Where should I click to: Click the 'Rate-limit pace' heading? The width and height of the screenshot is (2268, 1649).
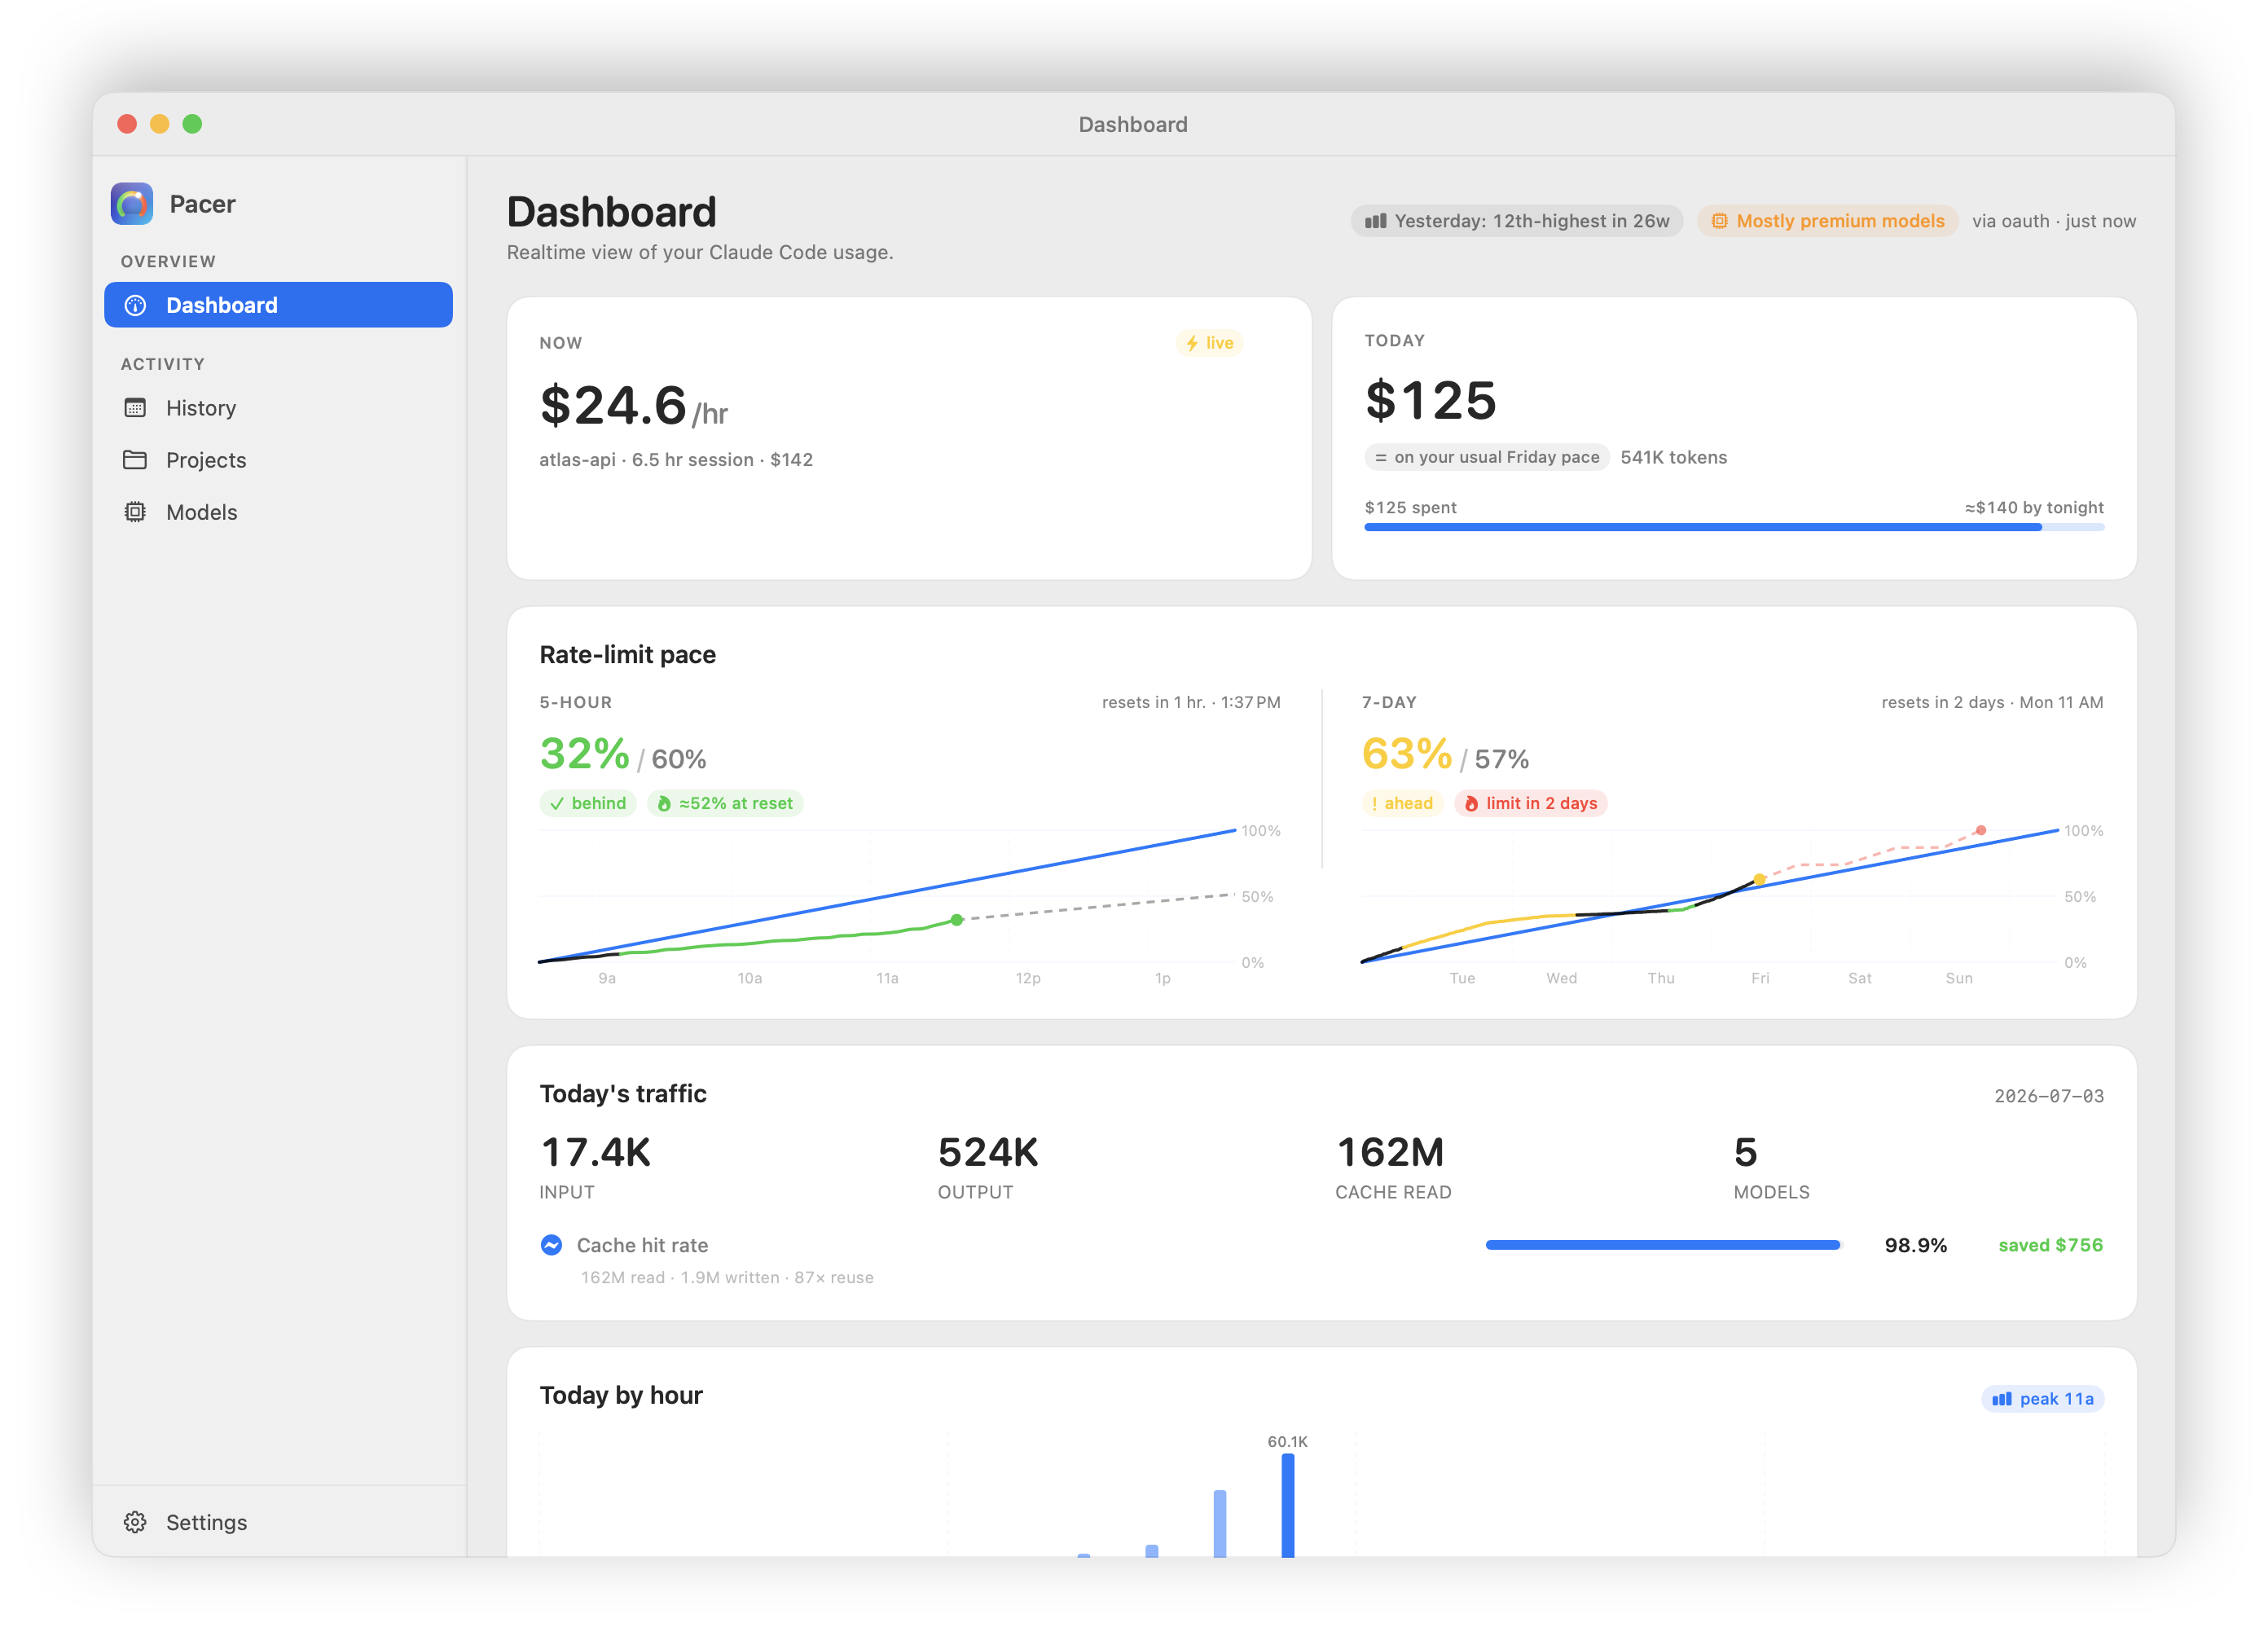(628, 655)
